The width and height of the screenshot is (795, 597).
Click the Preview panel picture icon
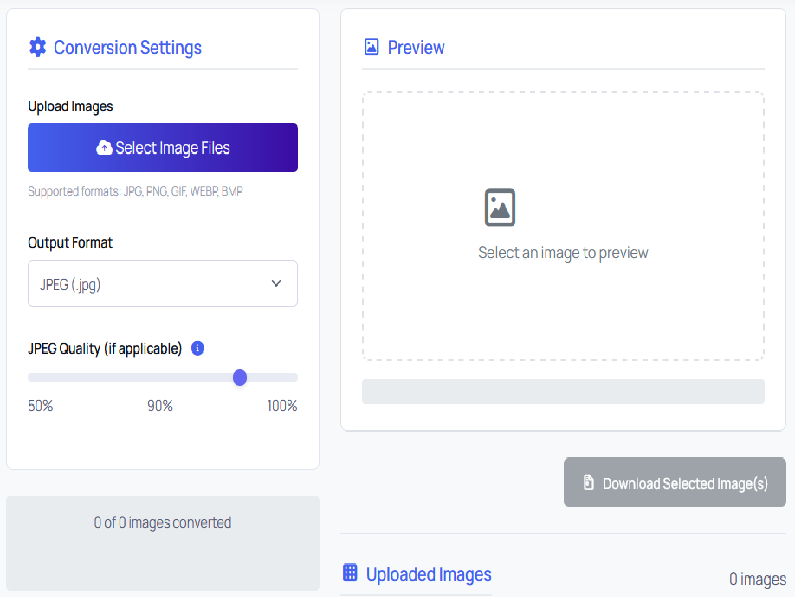pos(372,47)
